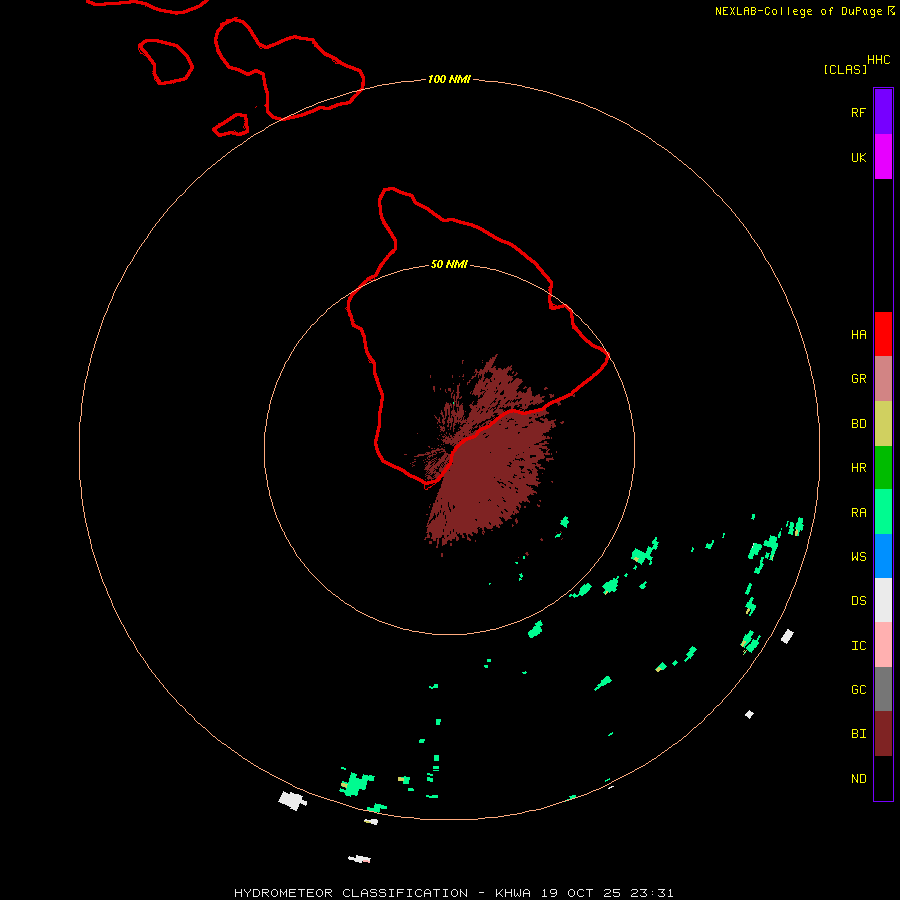900x900 pixels.
Task: Click the bottommost white echo below the ring
Action: click(x=359, y=859)
